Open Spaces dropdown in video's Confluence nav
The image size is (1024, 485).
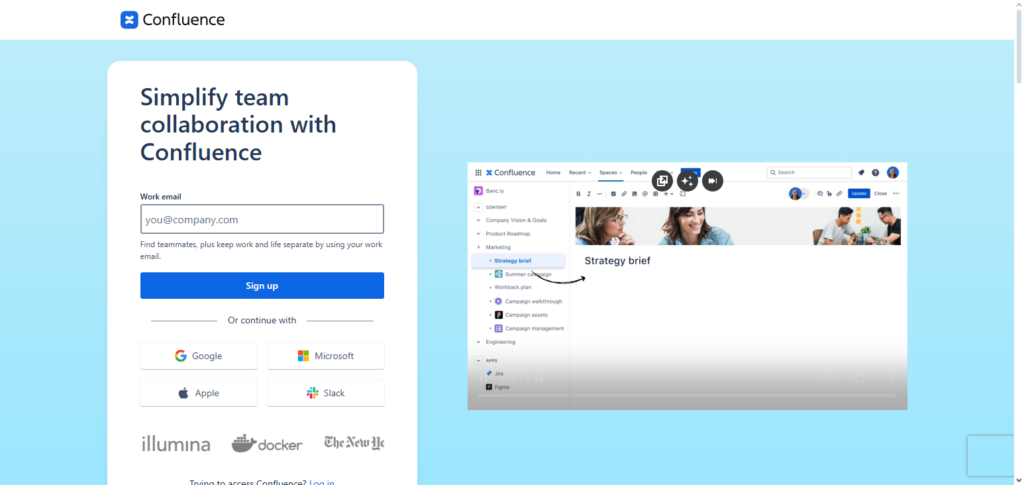click(611, 172)
